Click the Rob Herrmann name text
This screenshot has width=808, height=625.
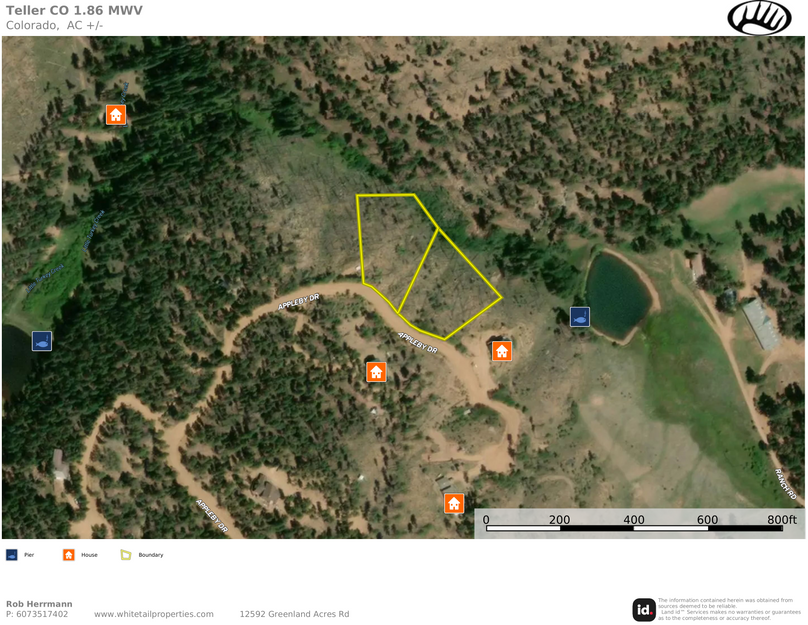point(39,604)
